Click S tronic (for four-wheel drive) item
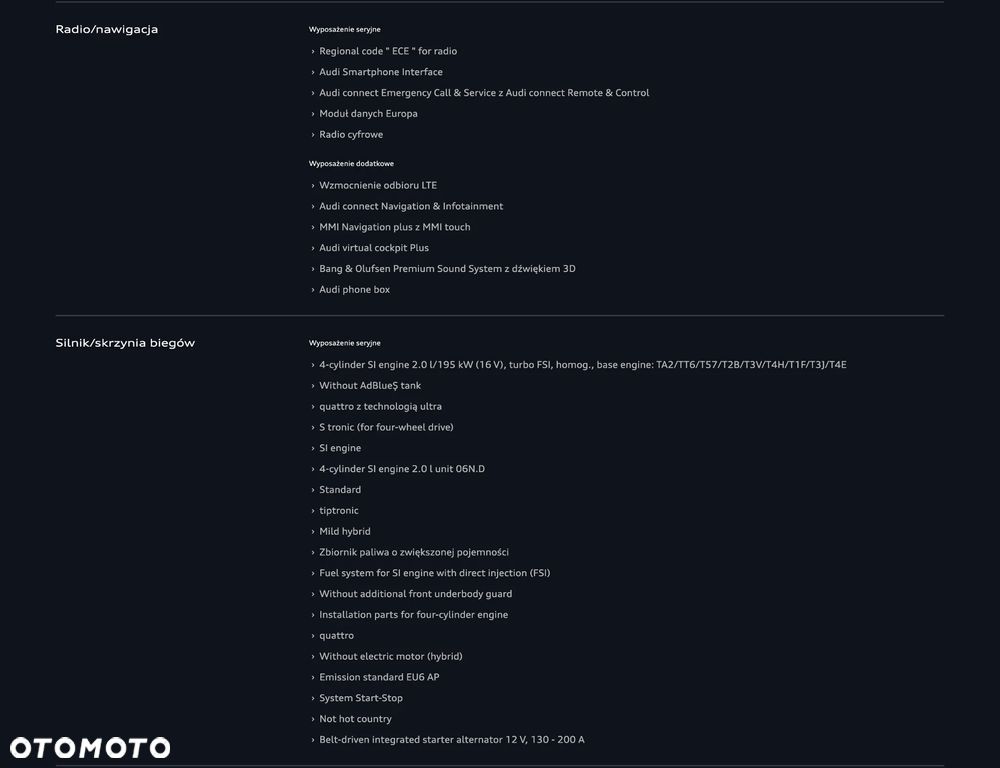The image size is (1000, 768). pos(386,427)
